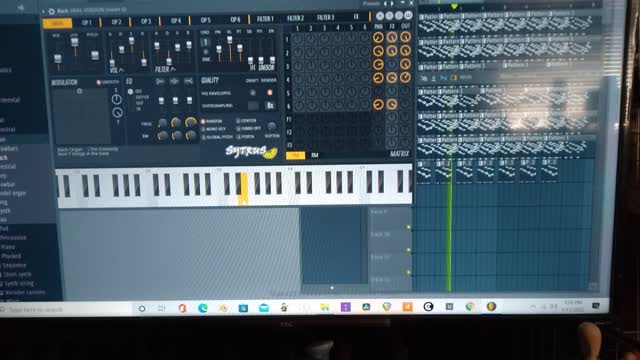
Task: Click the playlist playhead marker on the ruler
Action: (x=453, y=7)
